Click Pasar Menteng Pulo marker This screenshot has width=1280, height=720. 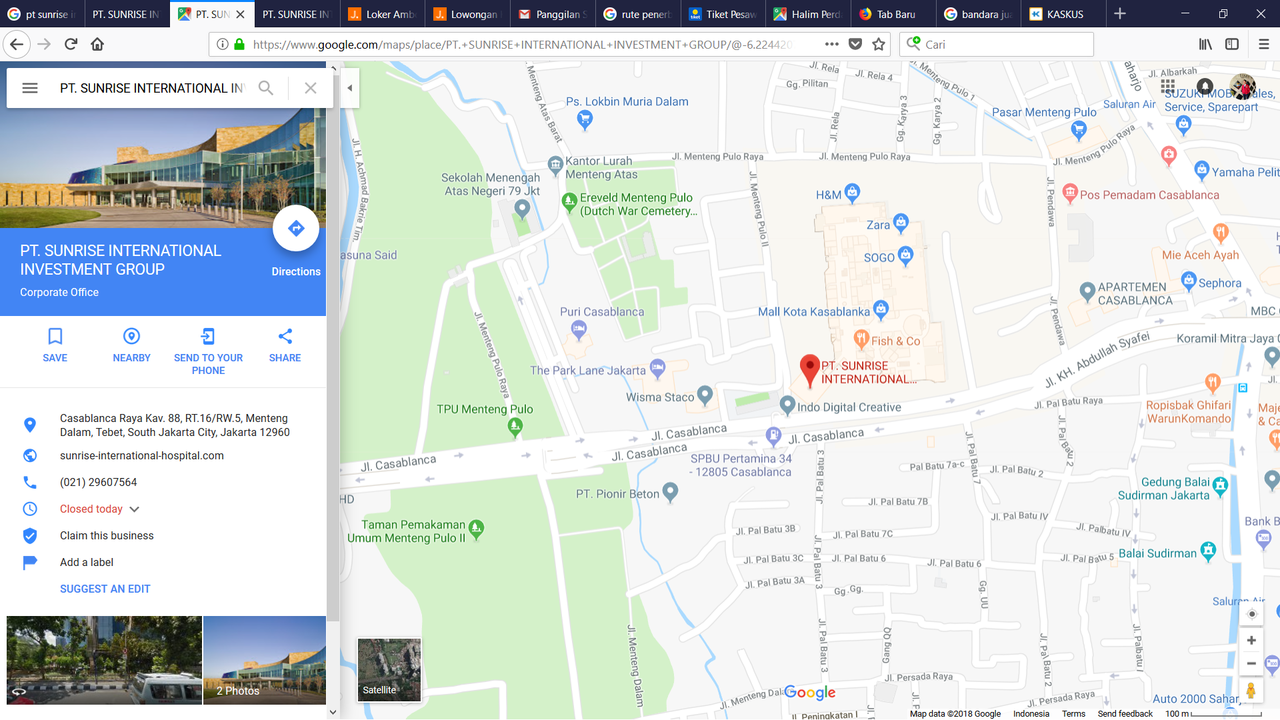tap(1079, 130)
